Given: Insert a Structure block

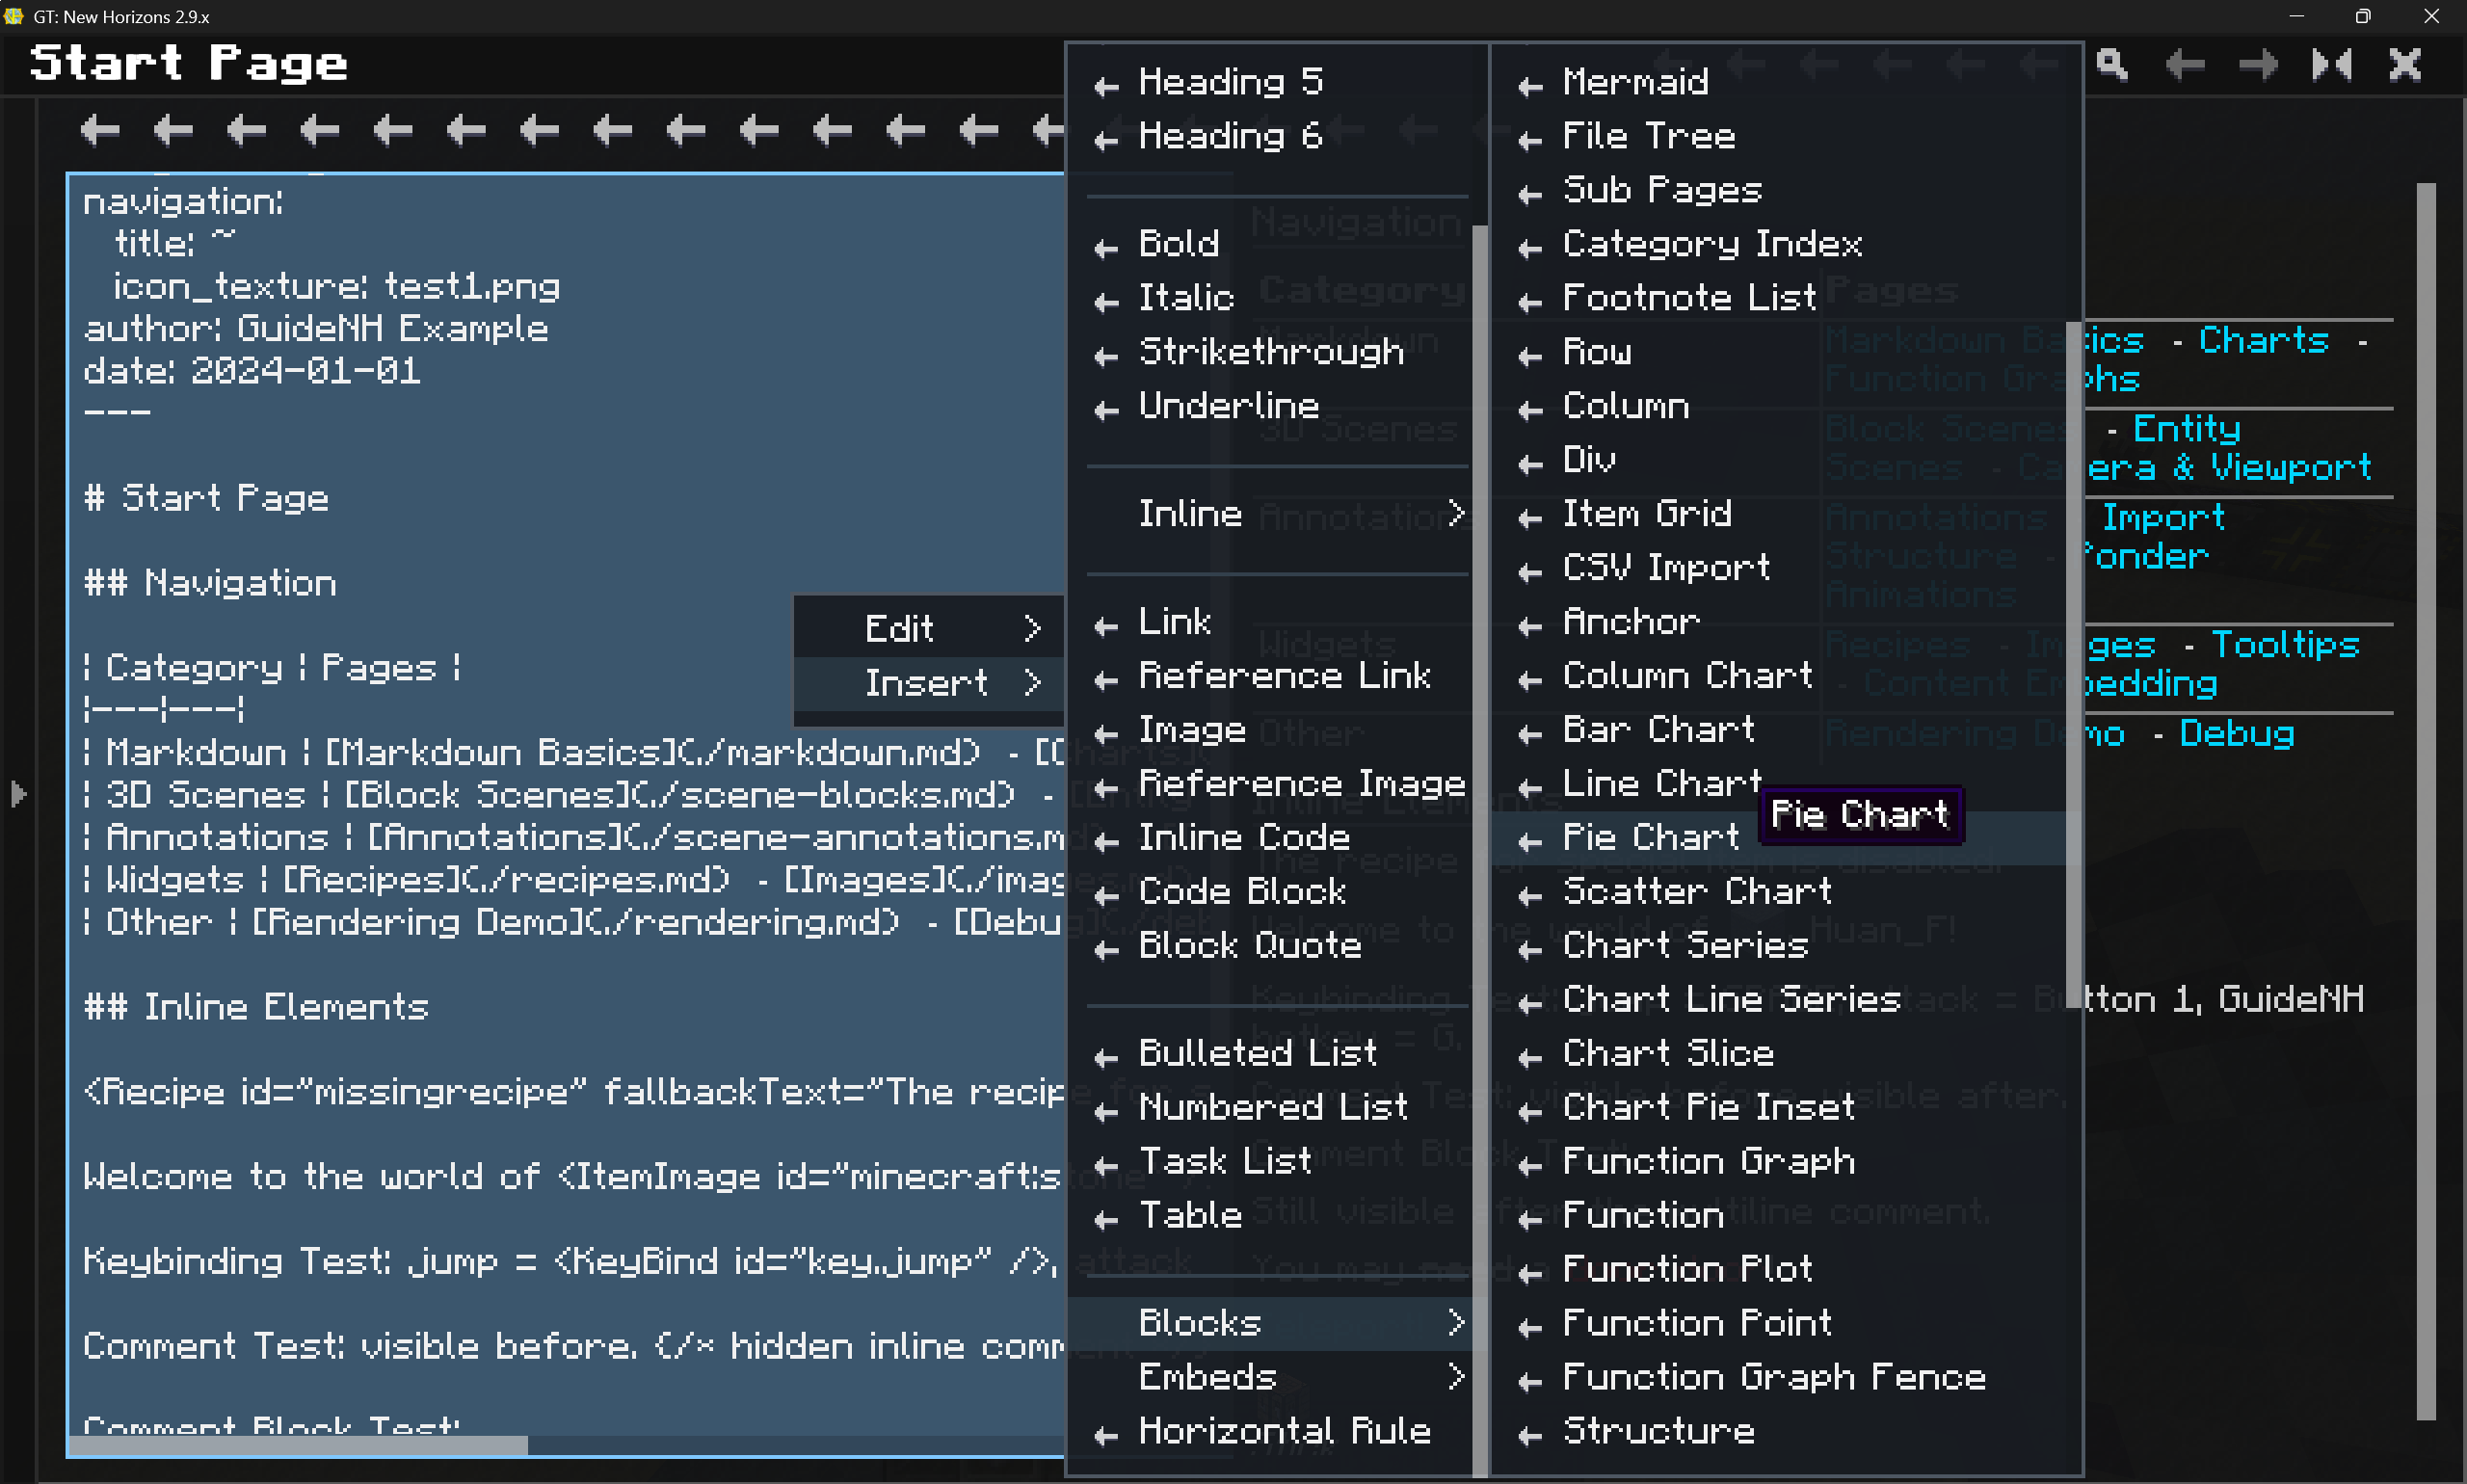Looking at the screenshot, I should tap(1779, 1431).
